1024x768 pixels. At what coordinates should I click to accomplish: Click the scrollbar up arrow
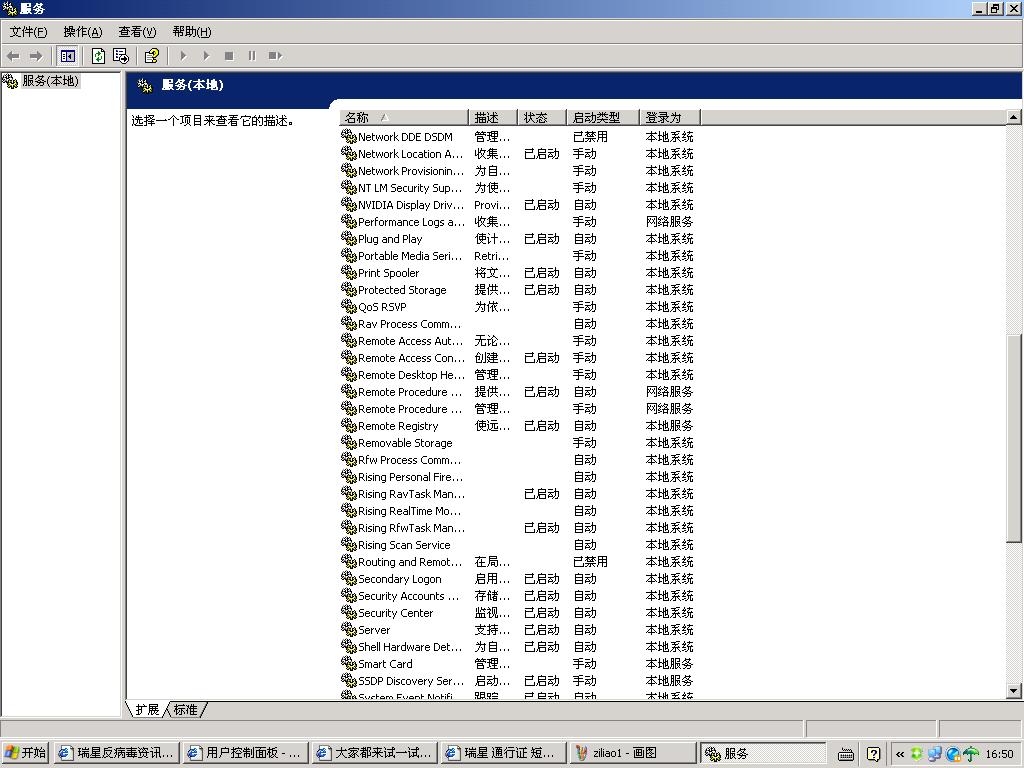coord(1014,118)
